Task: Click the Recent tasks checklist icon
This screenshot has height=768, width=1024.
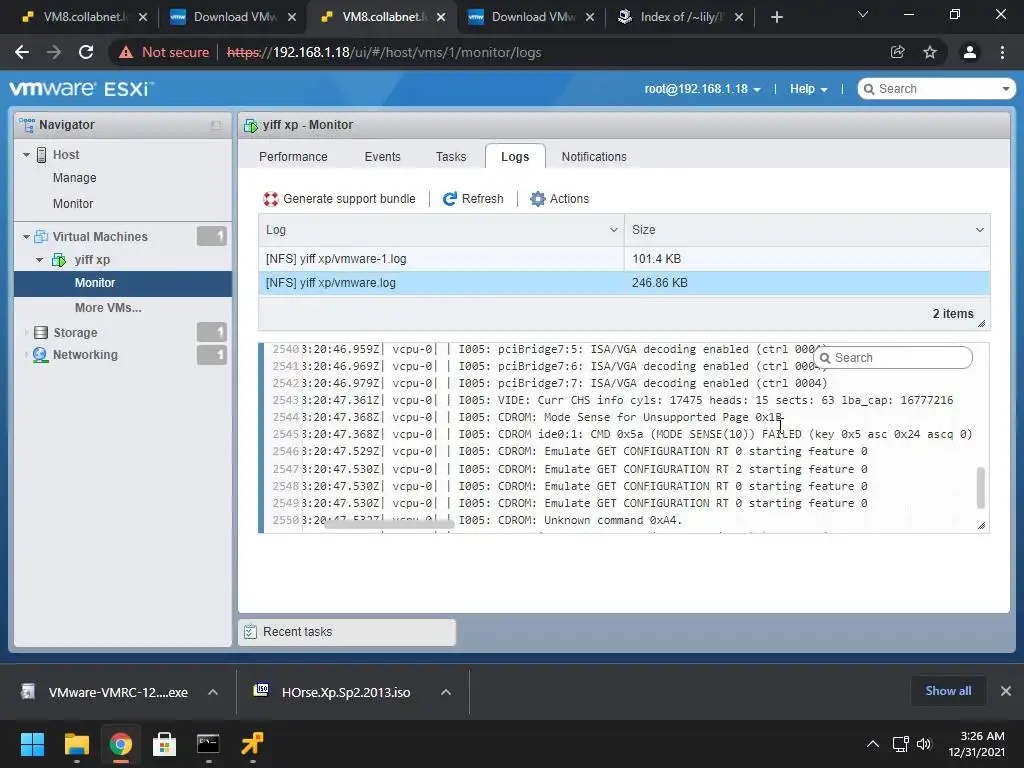Action: pos(250,632)
